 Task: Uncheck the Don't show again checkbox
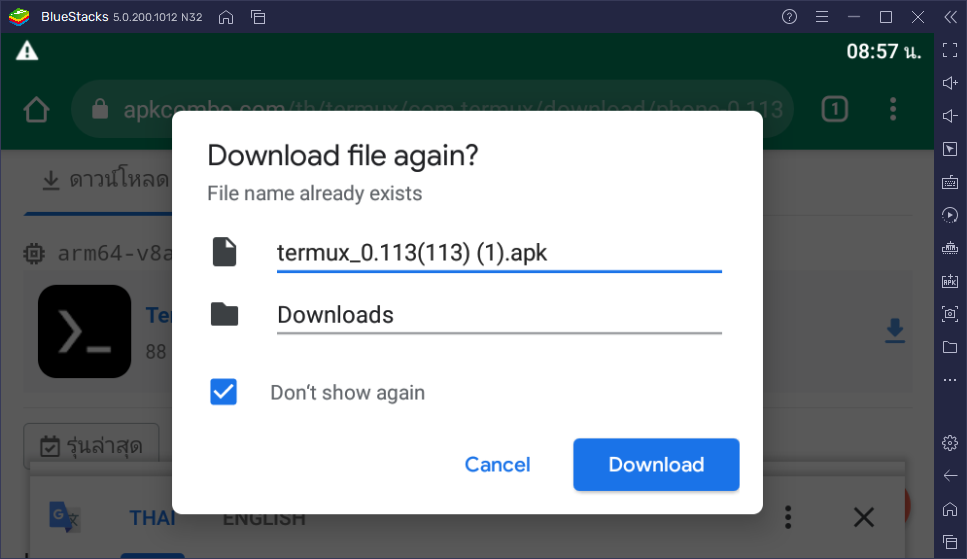[x=223, y=392]
